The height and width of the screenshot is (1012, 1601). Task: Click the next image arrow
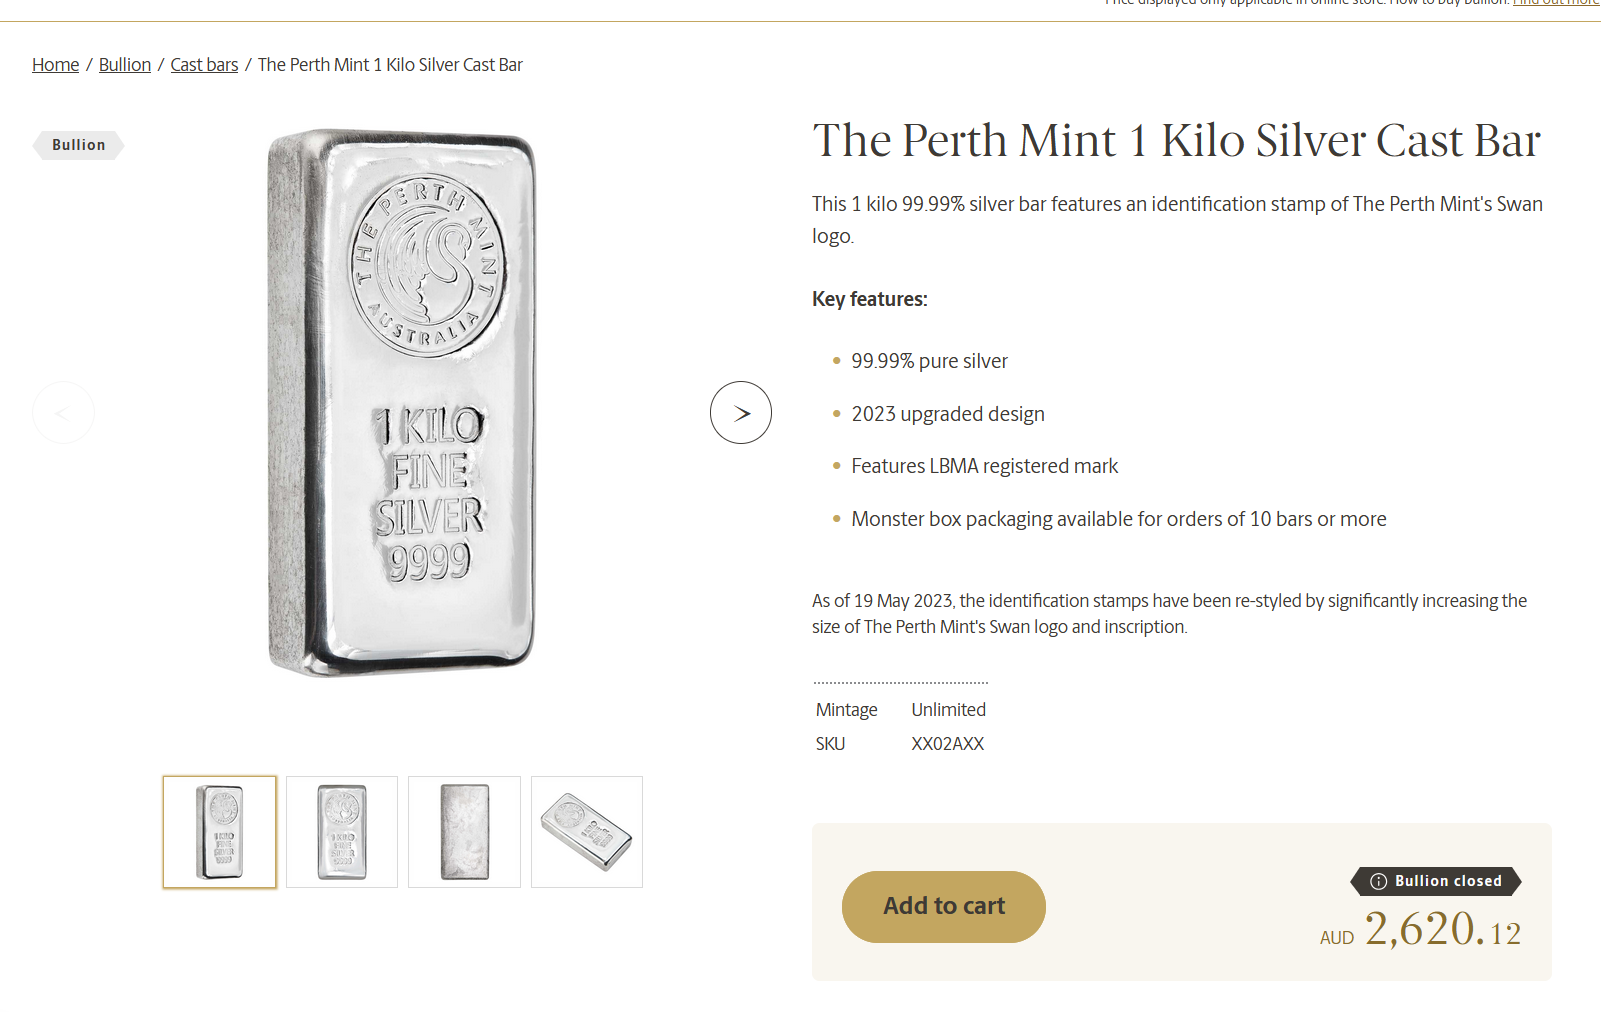coord(741,412)
